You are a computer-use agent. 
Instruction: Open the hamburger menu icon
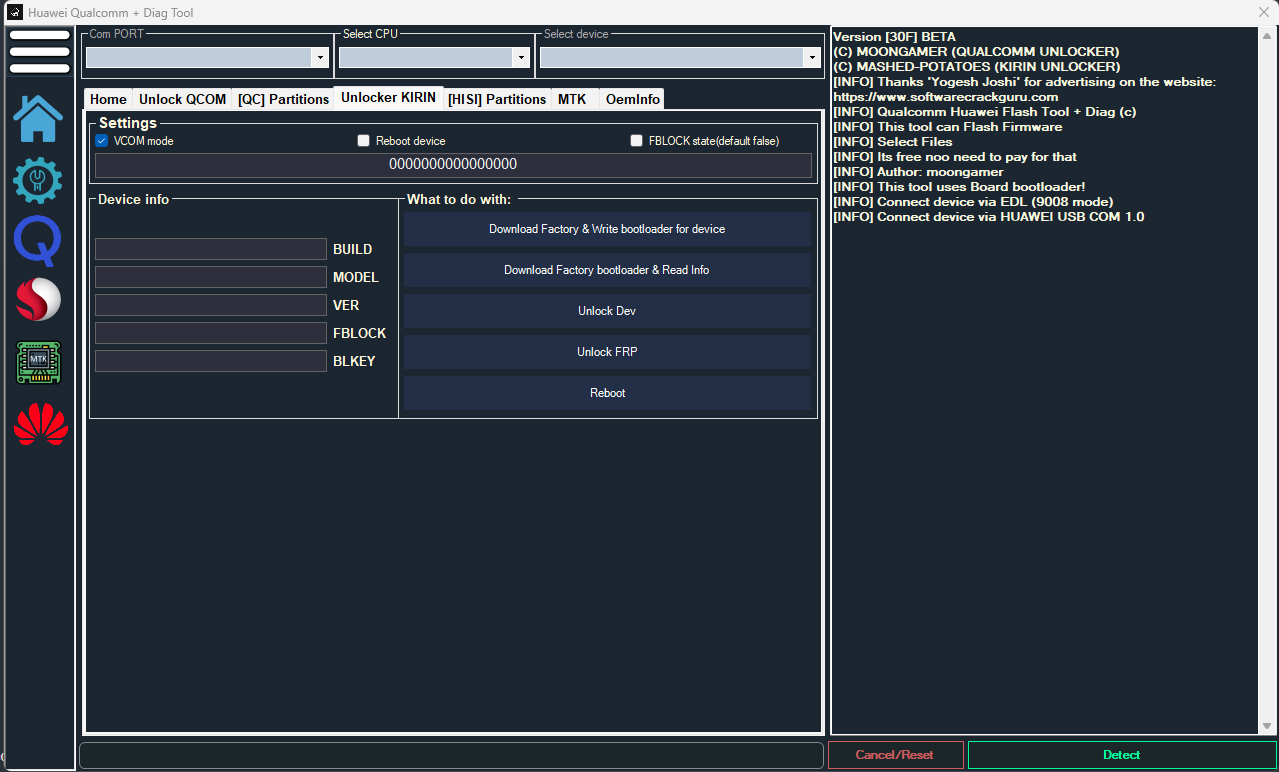[39, 52]
